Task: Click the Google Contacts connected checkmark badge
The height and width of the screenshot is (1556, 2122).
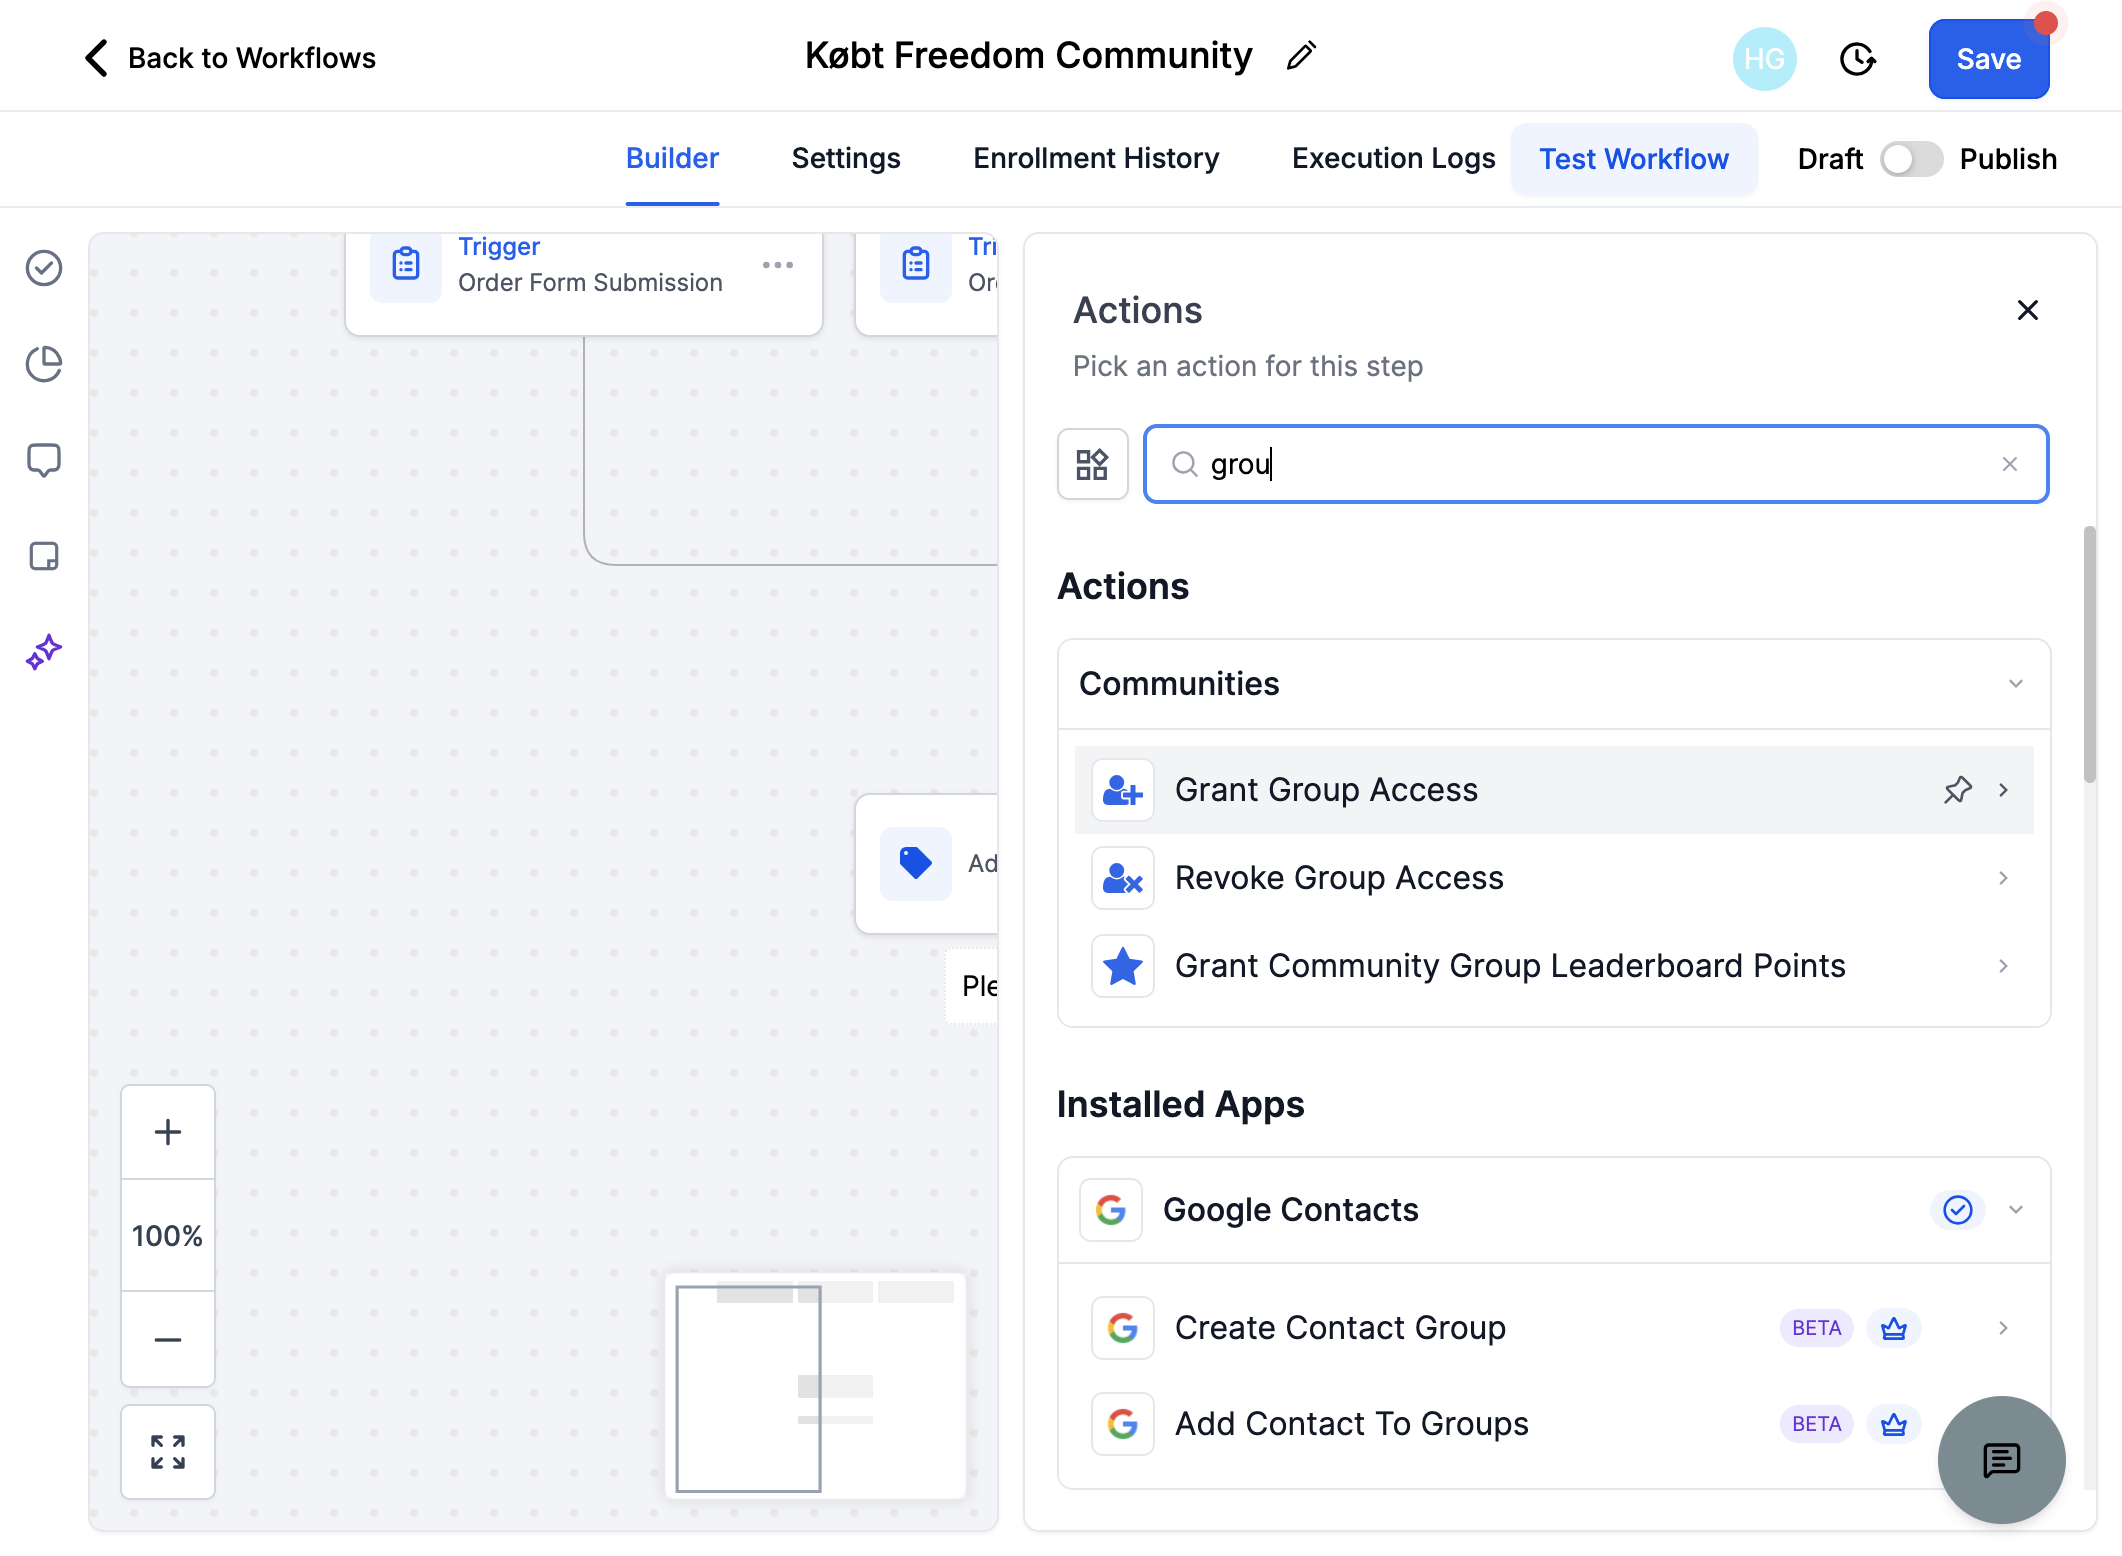Action: [1957, 1210]
